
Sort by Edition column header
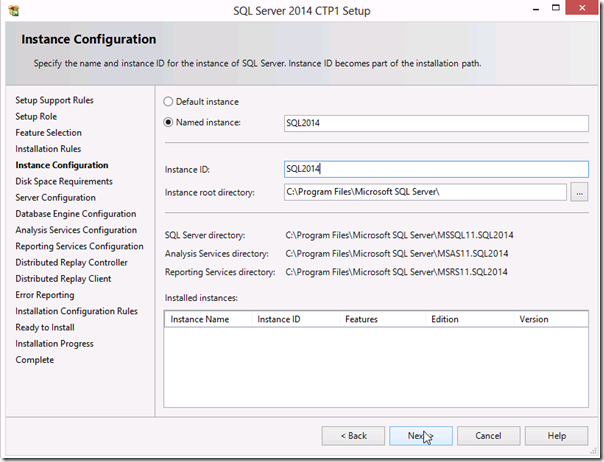(x=470, y=319)
